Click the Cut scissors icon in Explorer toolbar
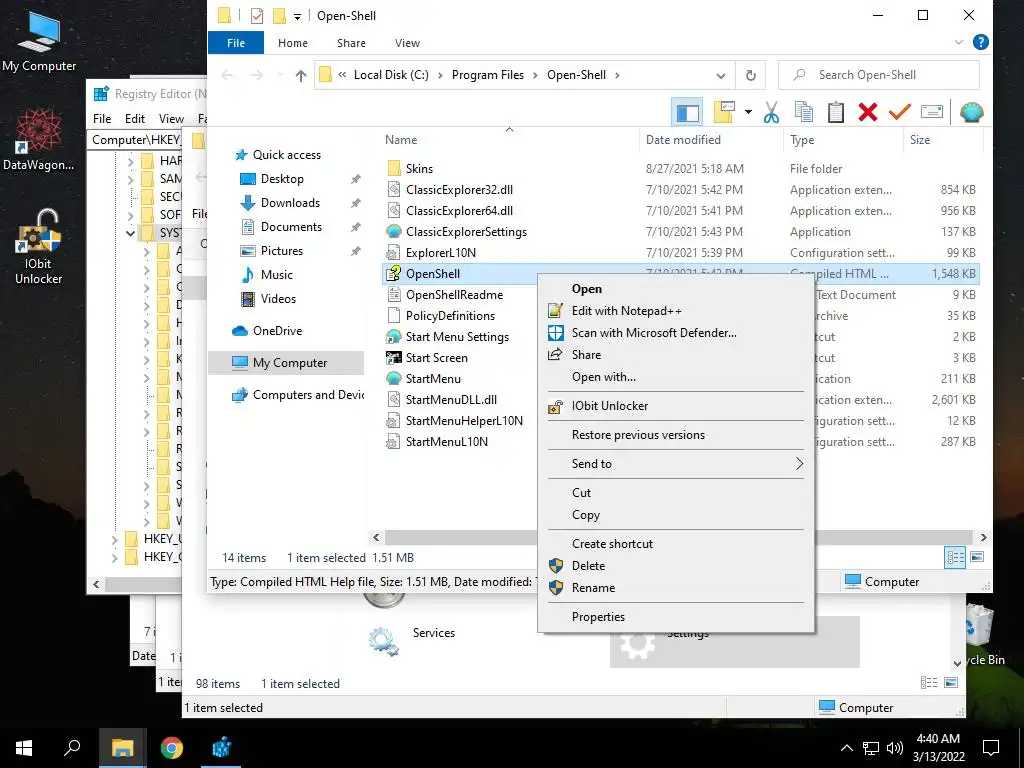1024x768 pixels. coord(771,112)
